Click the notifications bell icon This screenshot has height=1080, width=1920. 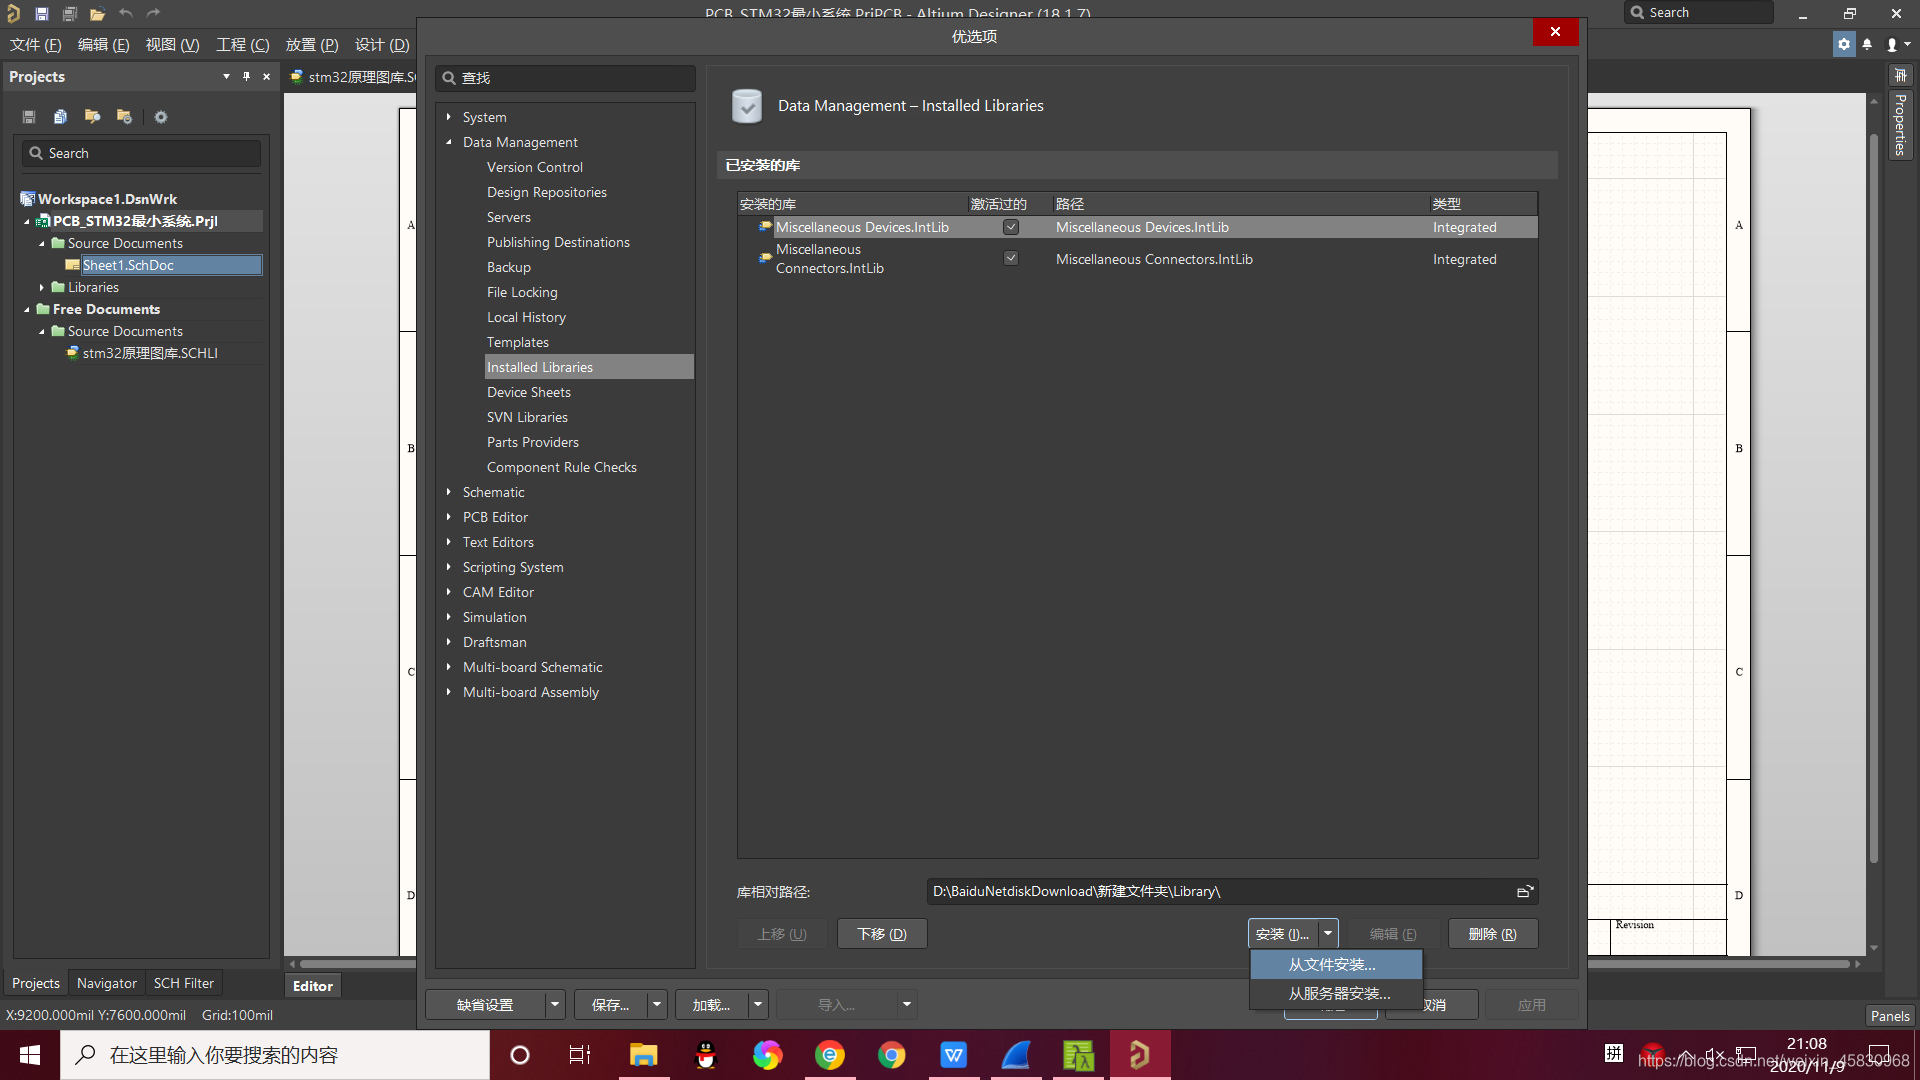pyautogui.click(x=1867, y=44)
